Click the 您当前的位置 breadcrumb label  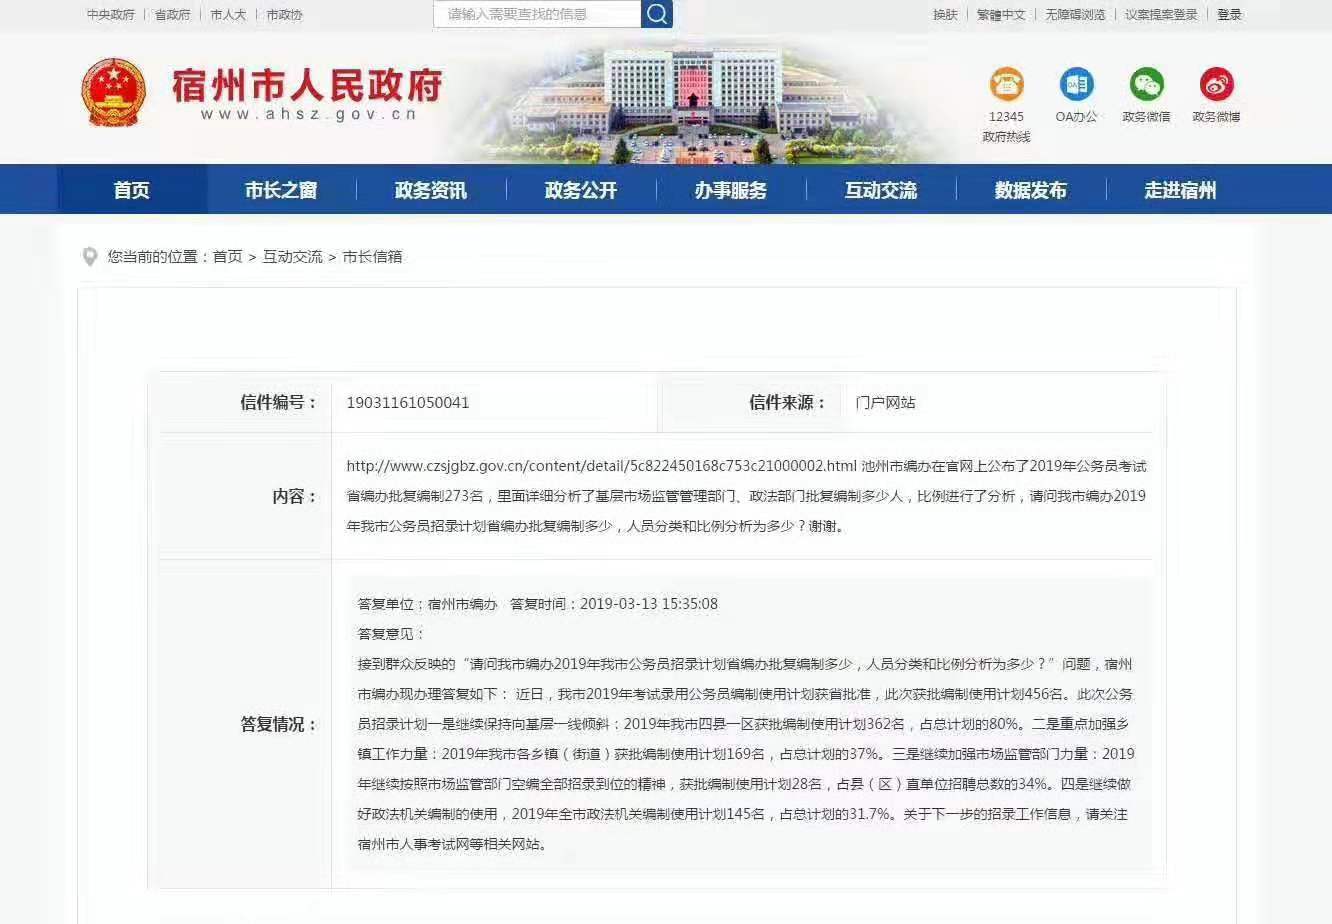point(159,257)
